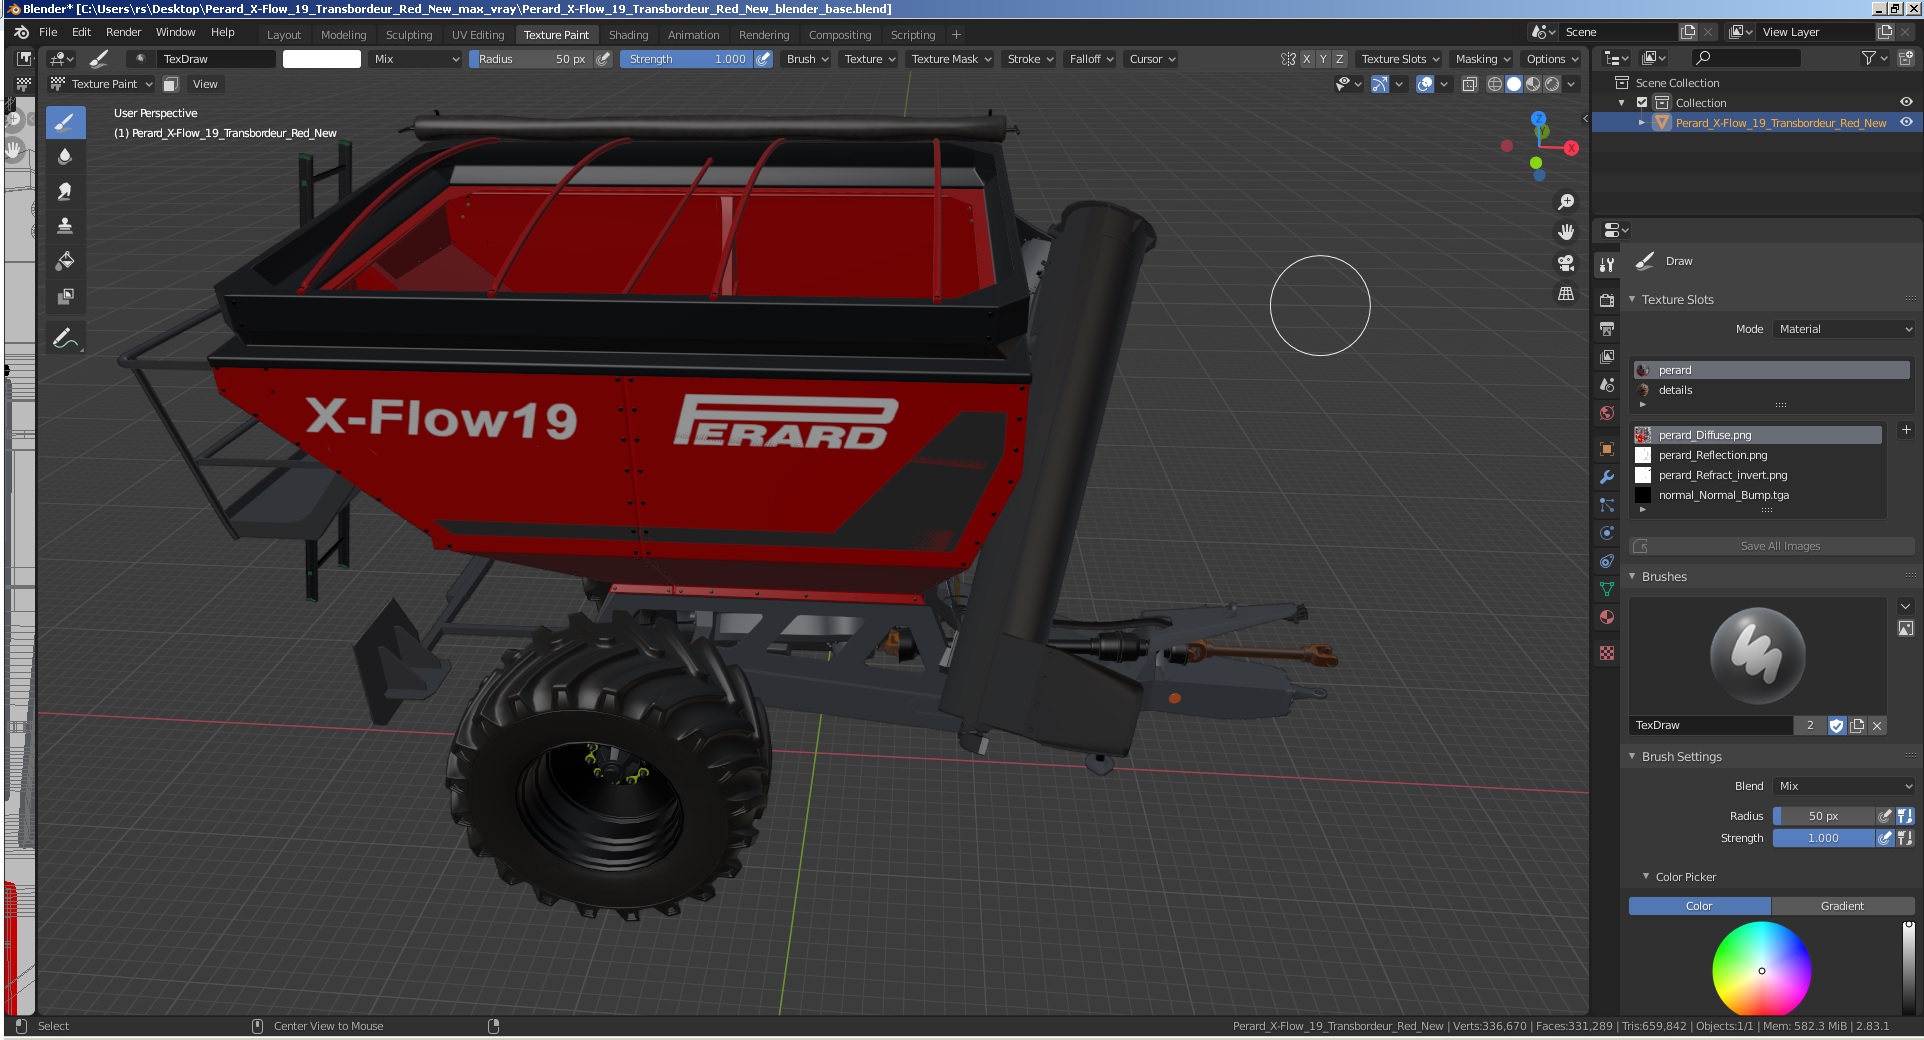The image size is (1924, 1040).
Task: Open Texture properties checker tab
Action: click(x=1607, y=653)
